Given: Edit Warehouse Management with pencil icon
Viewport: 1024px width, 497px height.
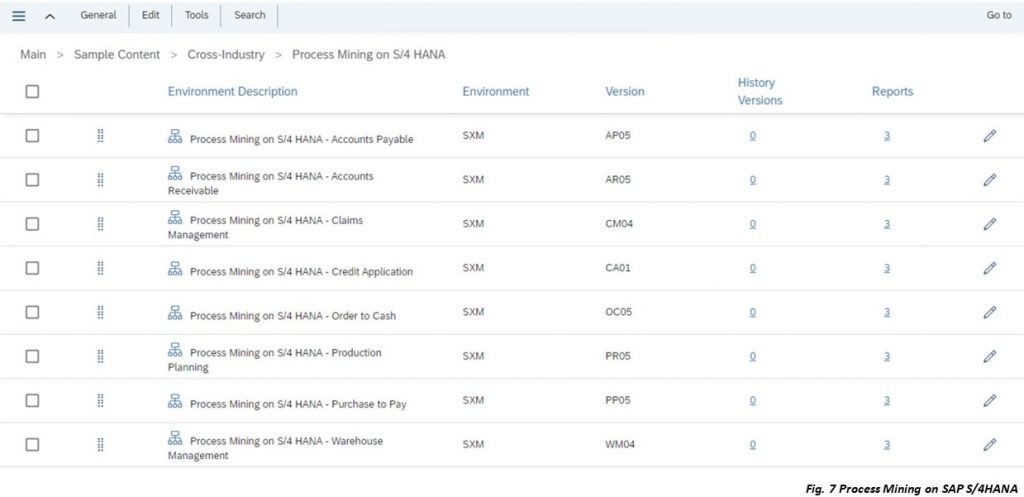Looking at the screenshot, I should tap(989, 444).
